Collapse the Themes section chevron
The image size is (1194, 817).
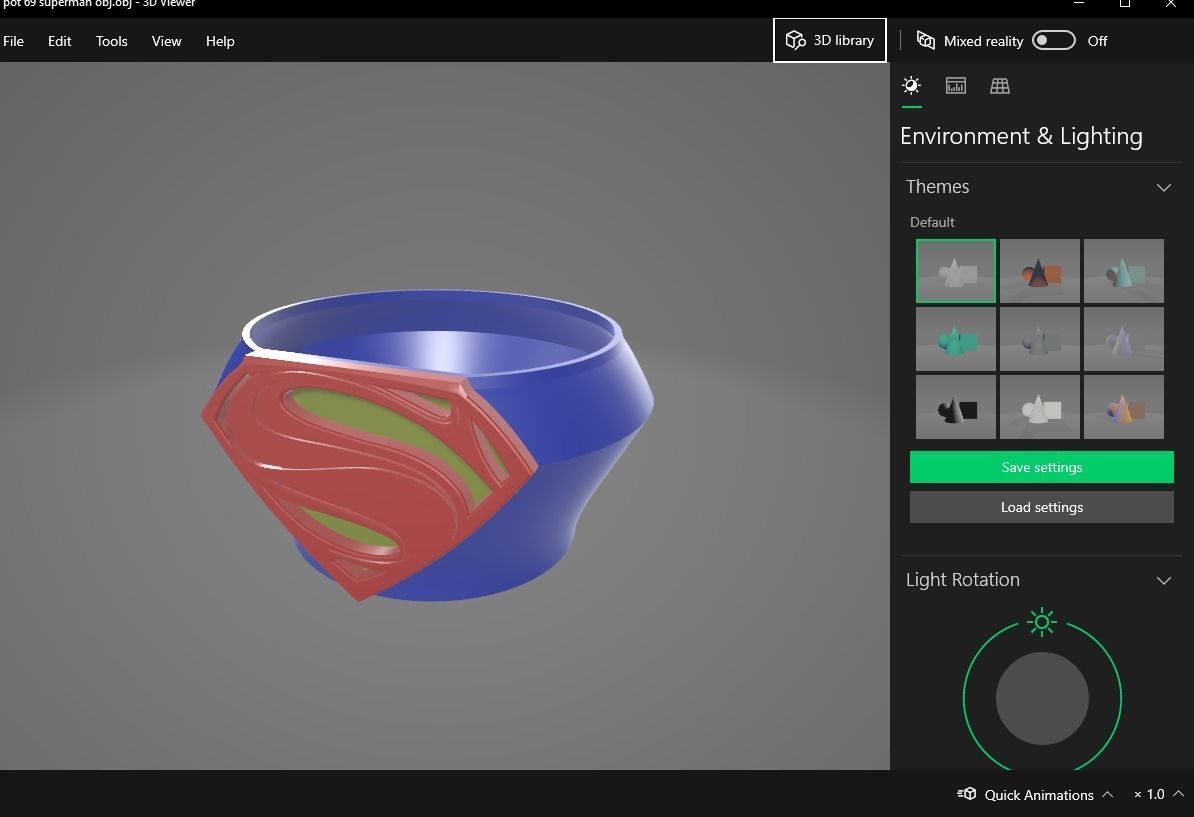click(x=1164, y=187)
